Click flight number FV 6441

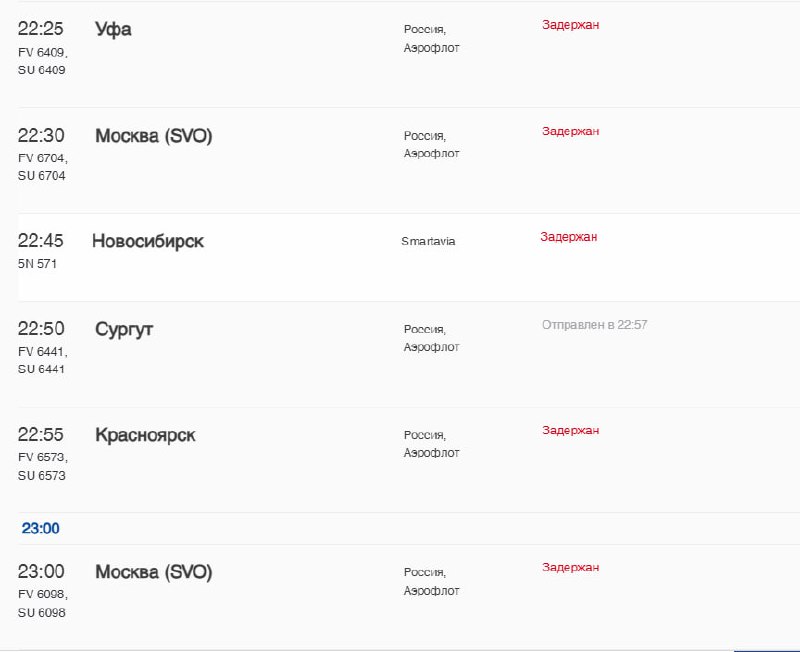point(43,351)
